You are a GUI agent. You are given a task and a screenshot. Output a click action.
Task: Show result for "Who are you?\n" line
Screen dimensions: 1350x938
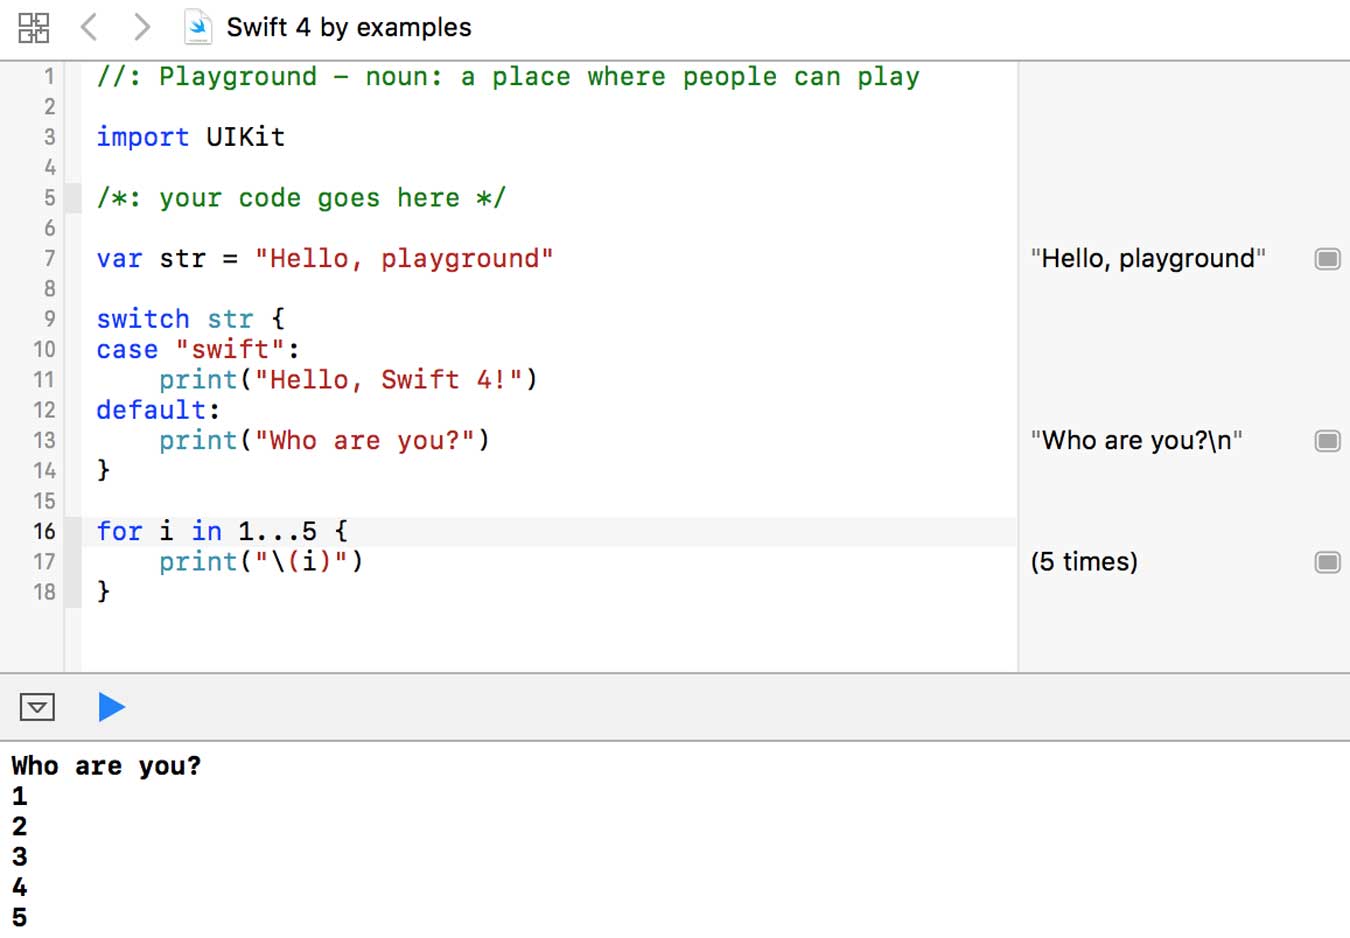coord(1327,441)
